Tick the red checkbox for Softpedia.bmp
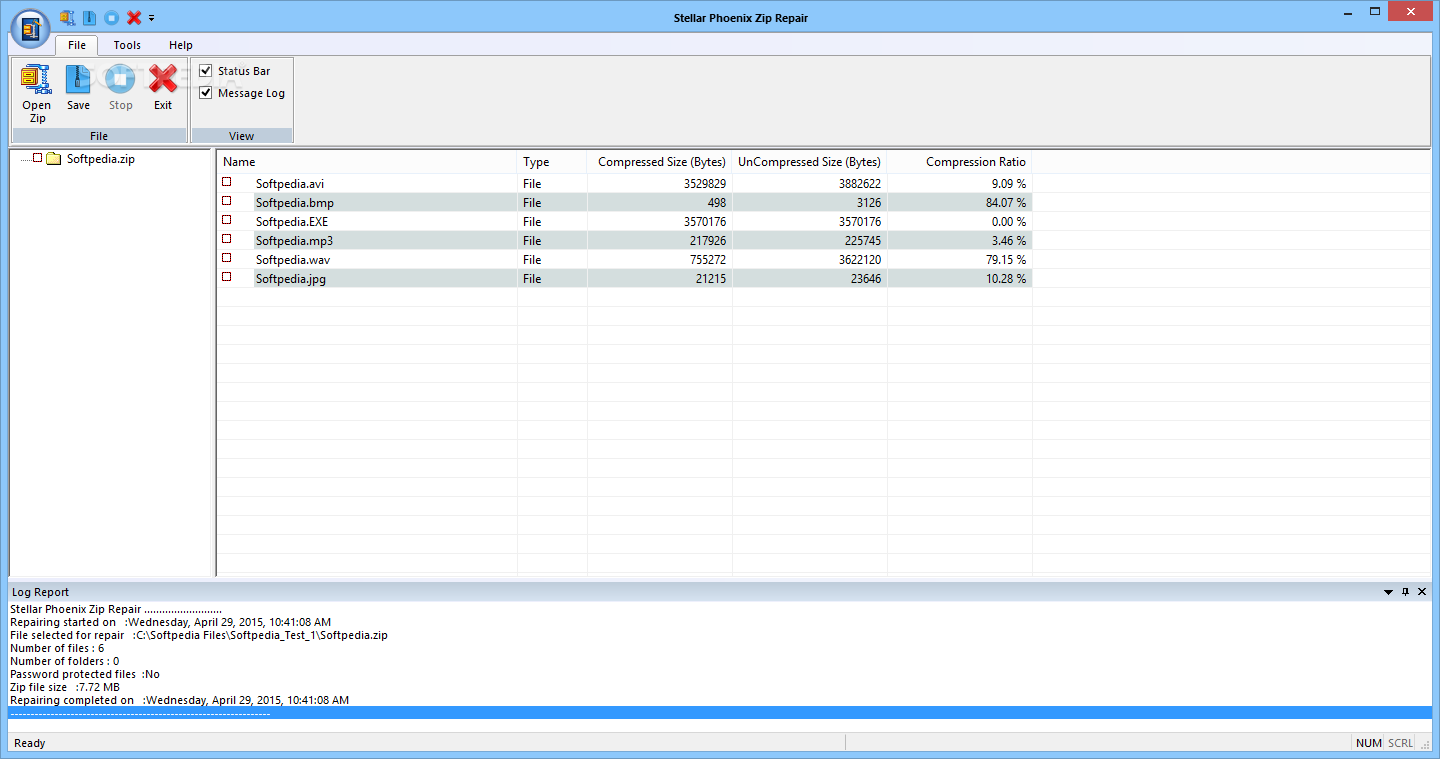Image resolution: width=1440 pixels, height=759 pixels. tap(227, 201)
